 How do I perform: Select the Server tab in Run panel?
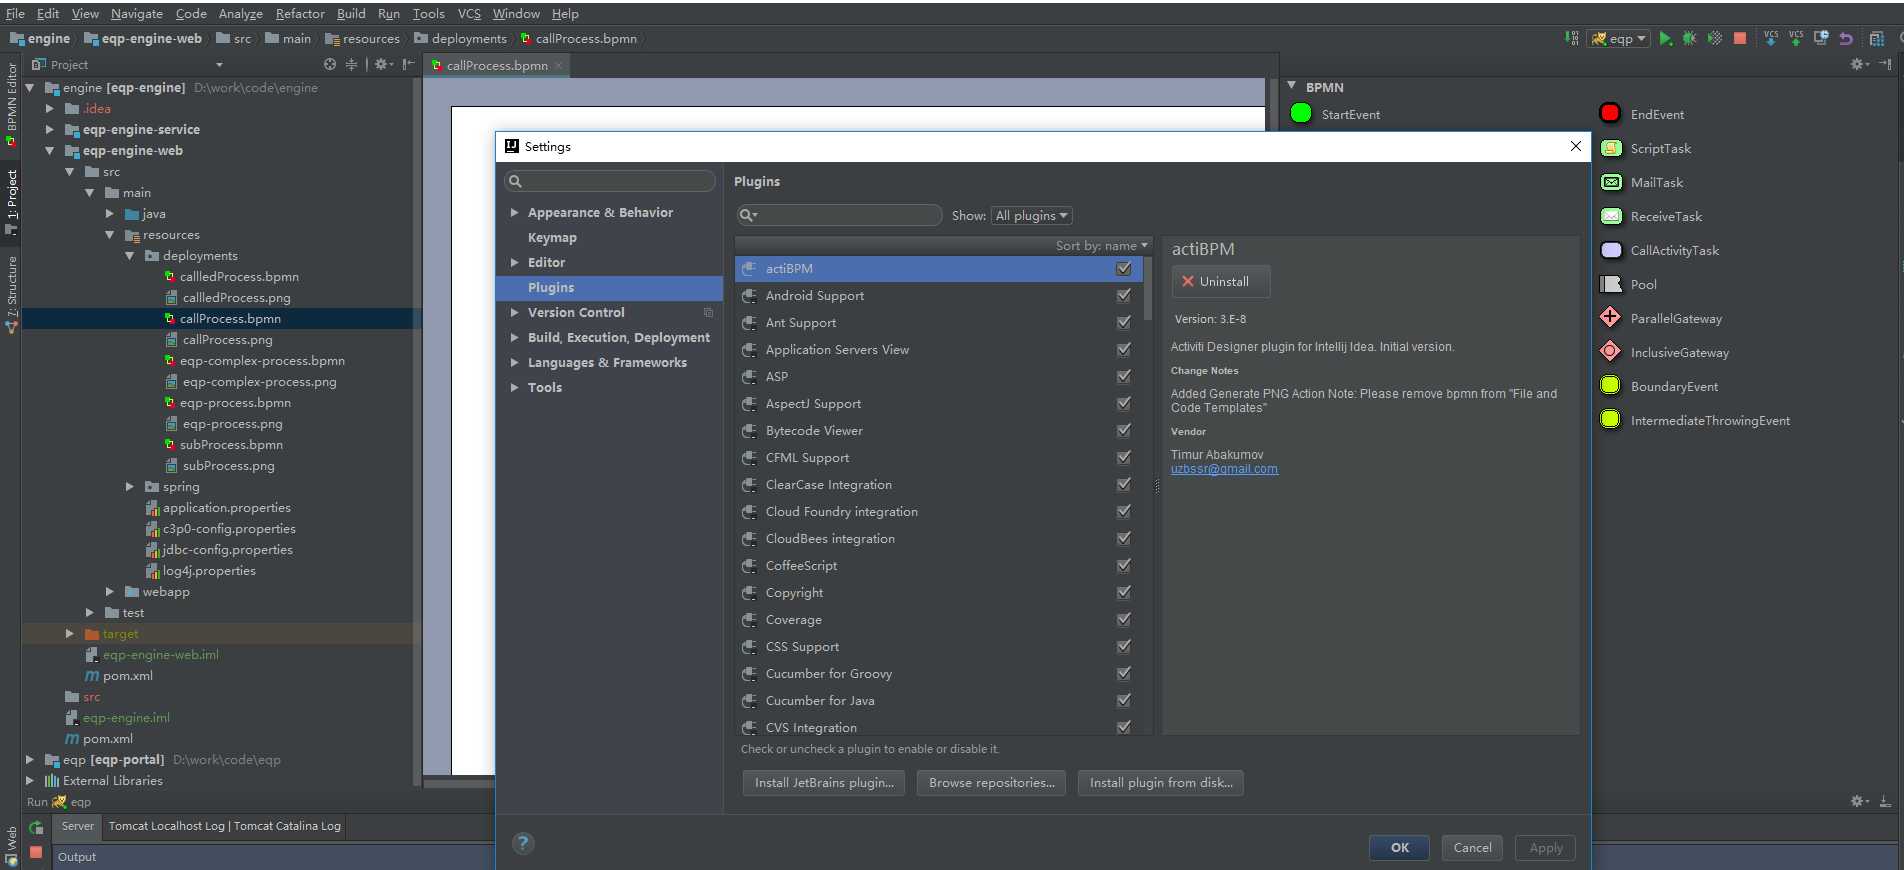pyautogui.click(x=77, y=826)
